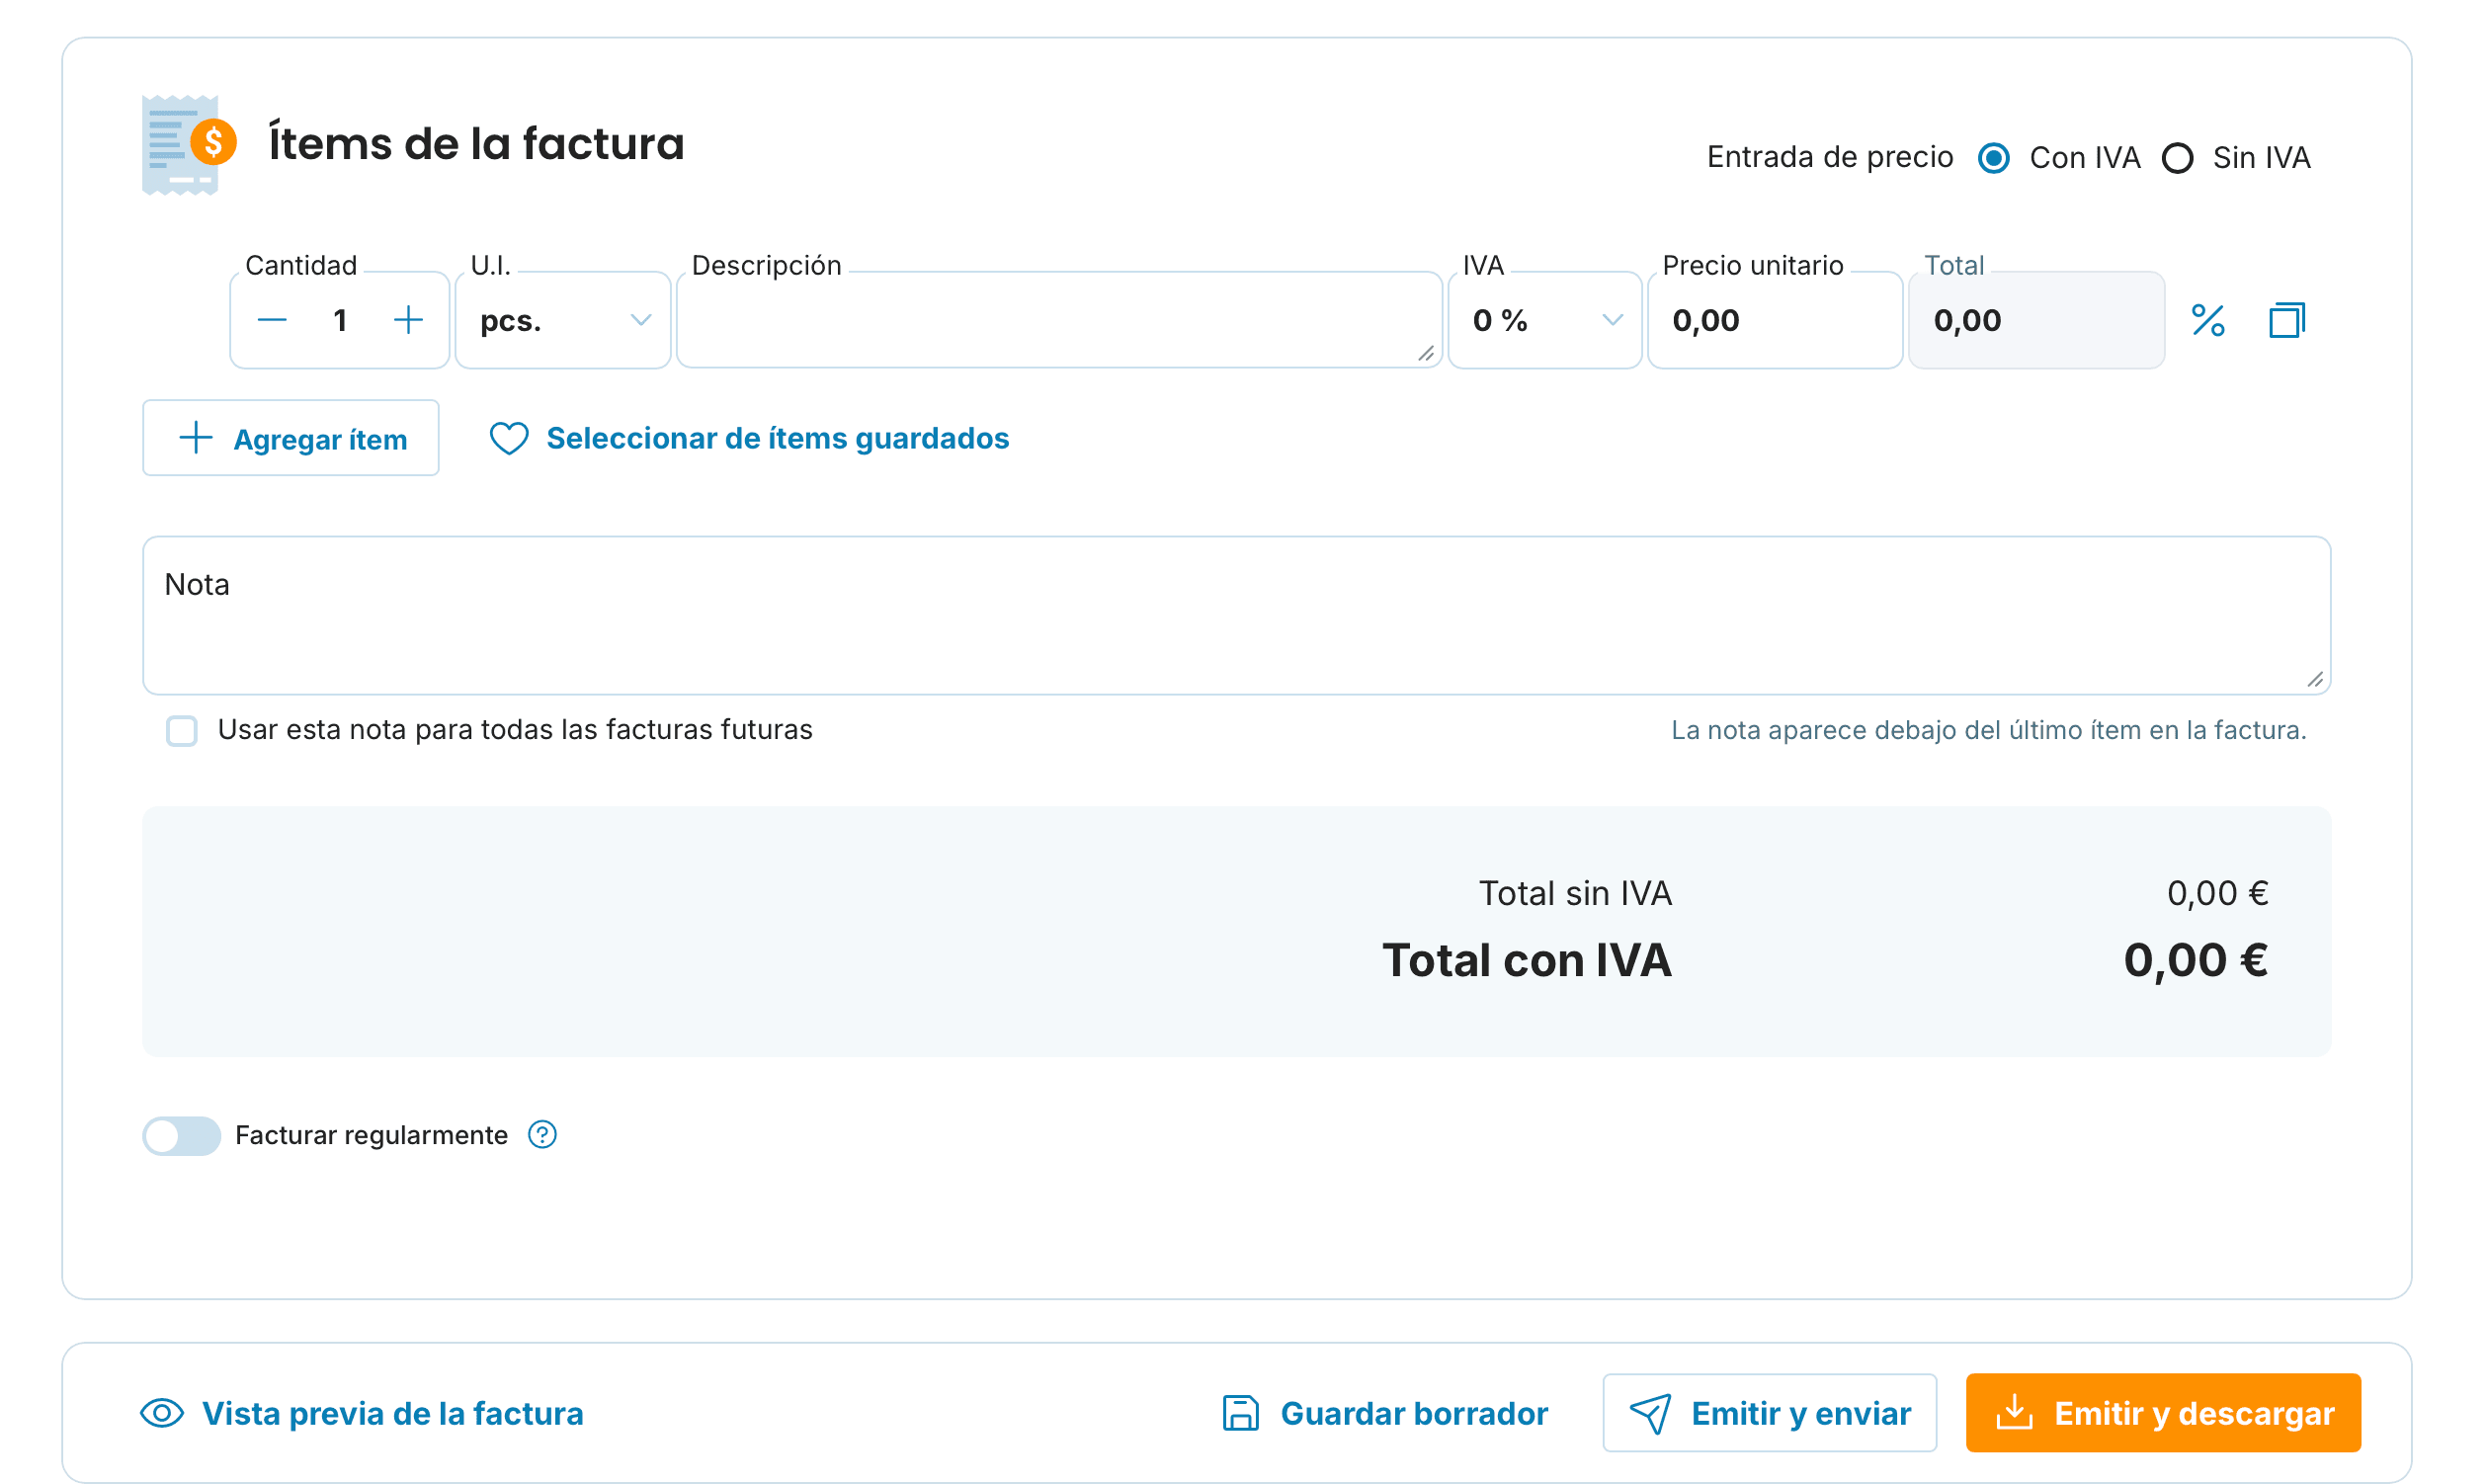
Task: Click the Ítems de la factura heading
Action: 476,144
